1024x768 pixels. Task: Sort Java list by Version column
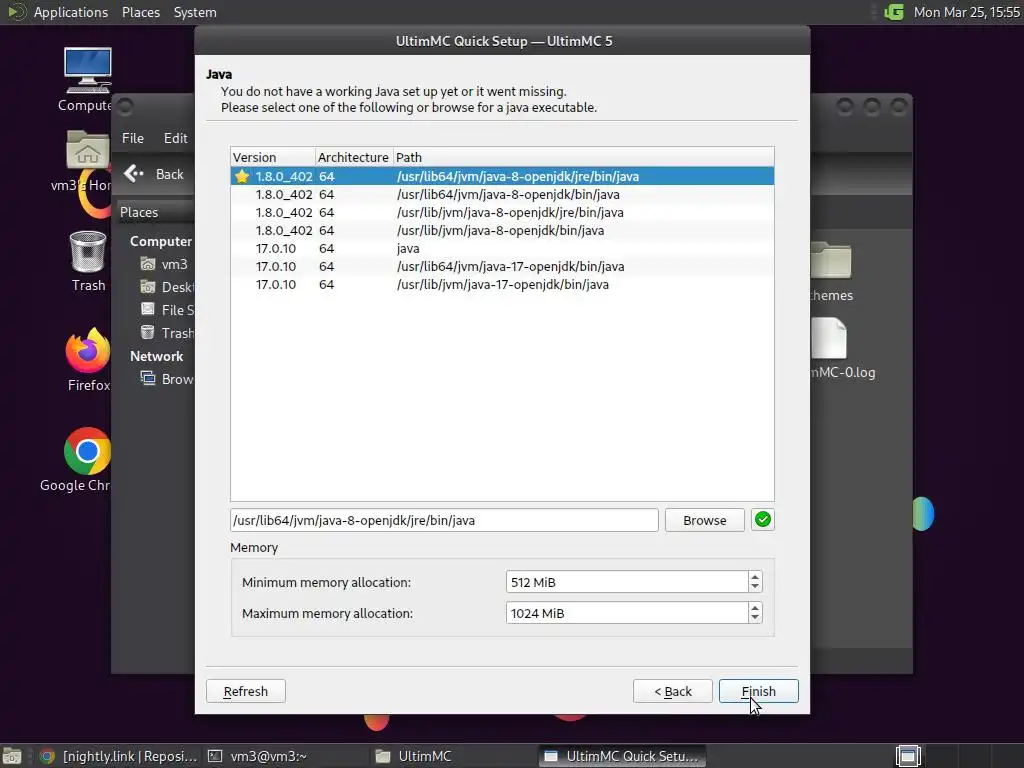pos(272,157)
